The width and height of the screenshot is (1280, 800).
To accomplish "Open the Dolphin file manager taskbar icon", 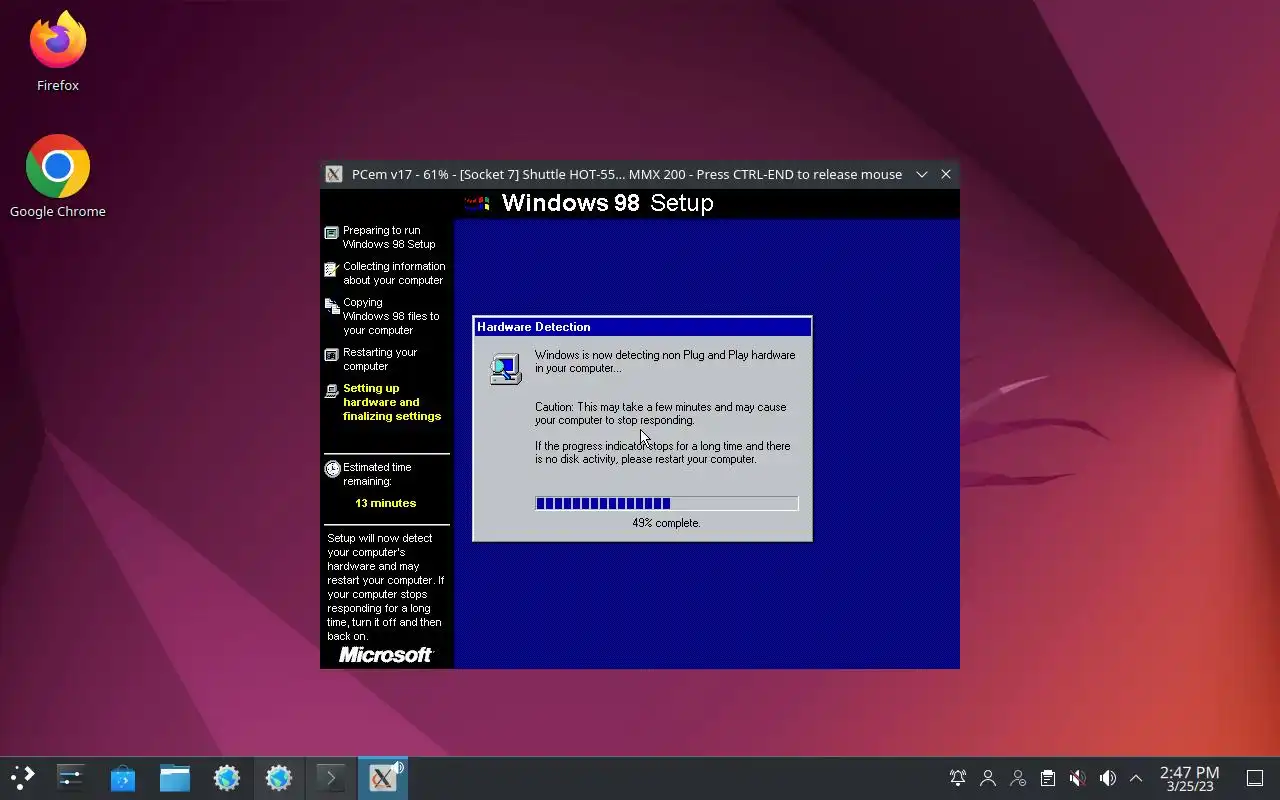I will pyautogui.click(x=175, y=778).
